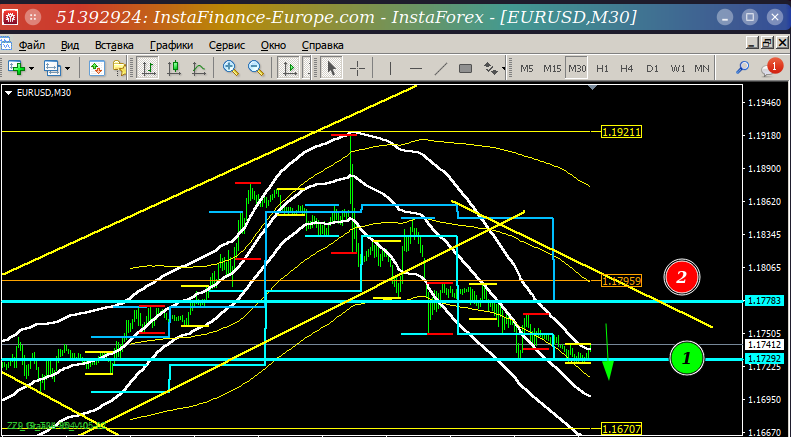Screen dimensions: 791x437
Task: Click the round dots button in title bar
Action: pos(33,17)
